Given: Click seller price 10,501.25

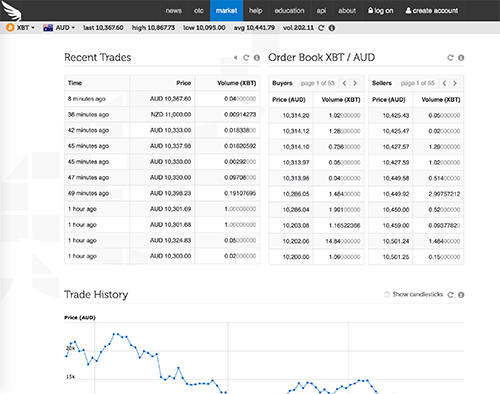Looking at the screenshot, I should click(396, 257).
